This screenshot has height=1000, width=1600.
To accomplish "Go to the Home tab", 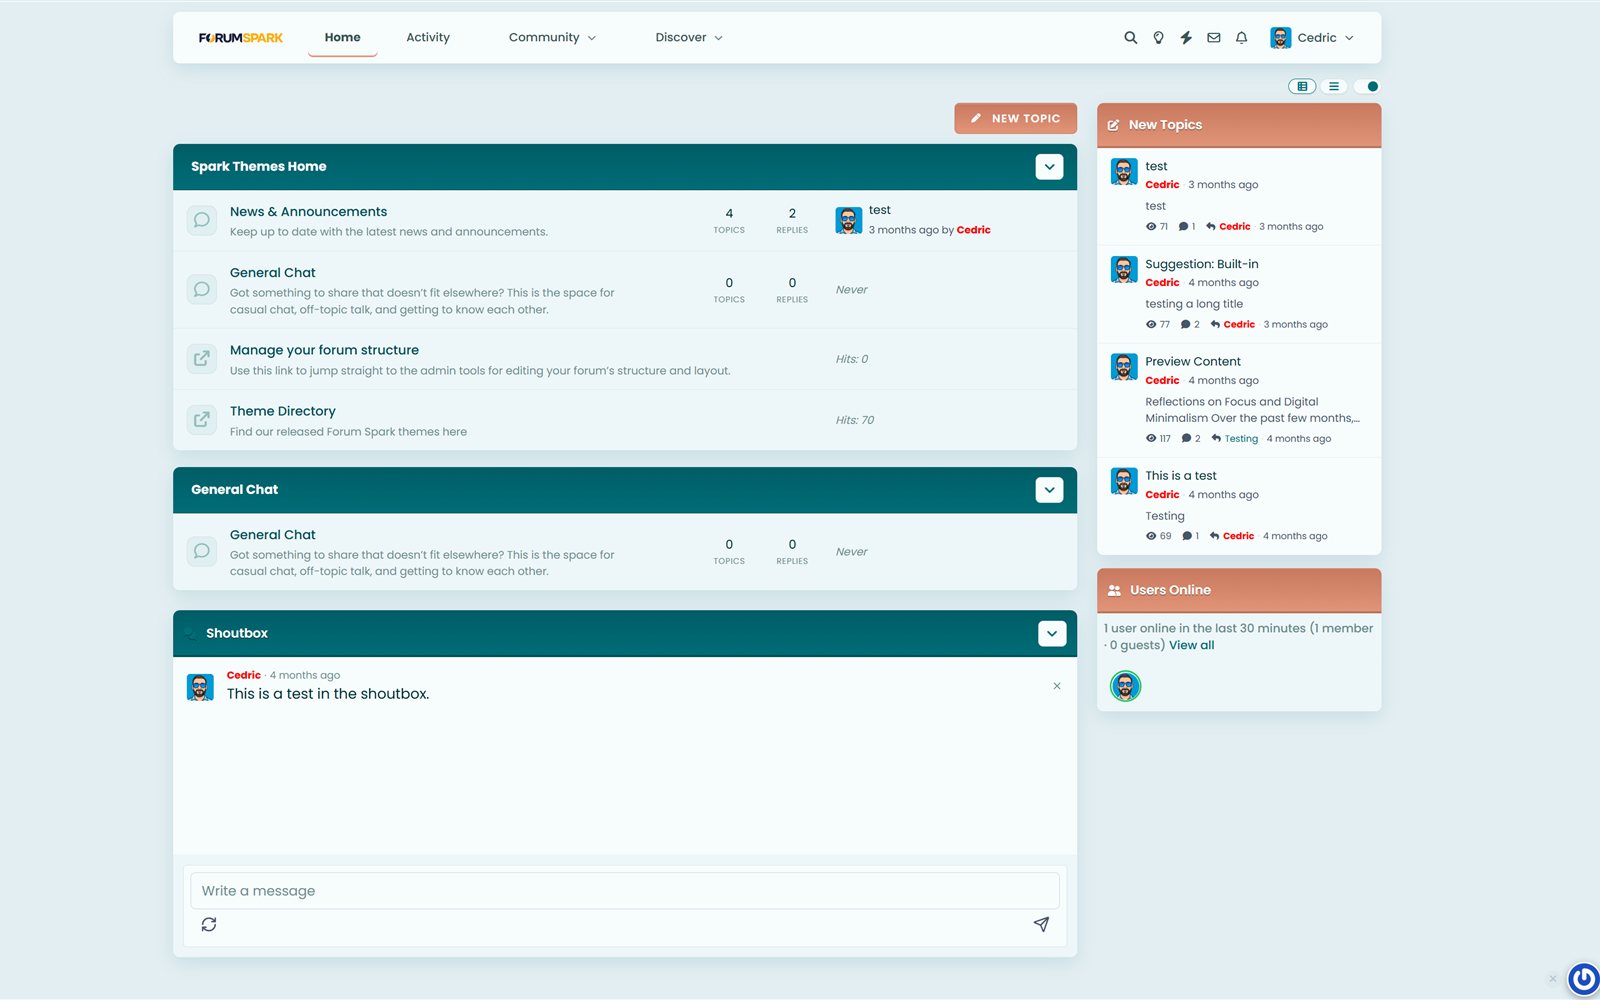I will coord(342,38).
